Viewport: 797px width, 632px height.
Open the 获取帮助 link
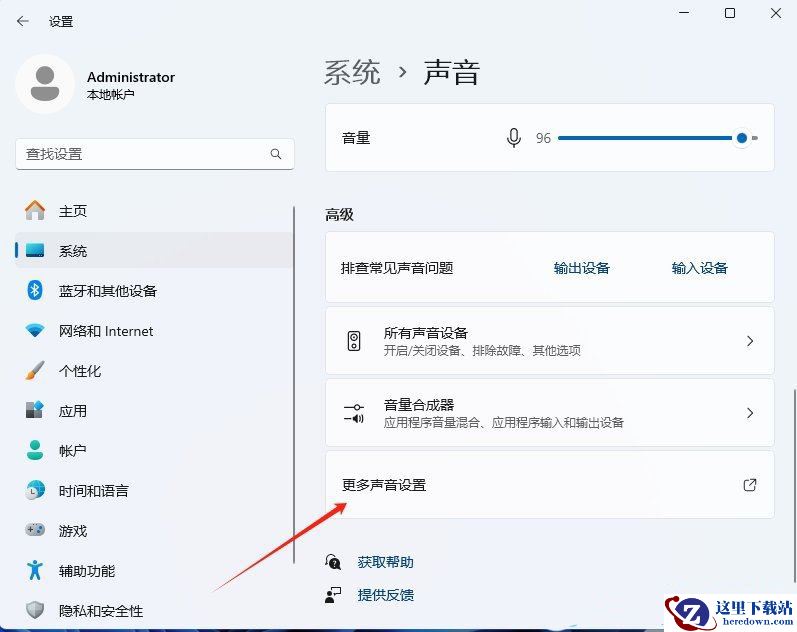point(385,562)
